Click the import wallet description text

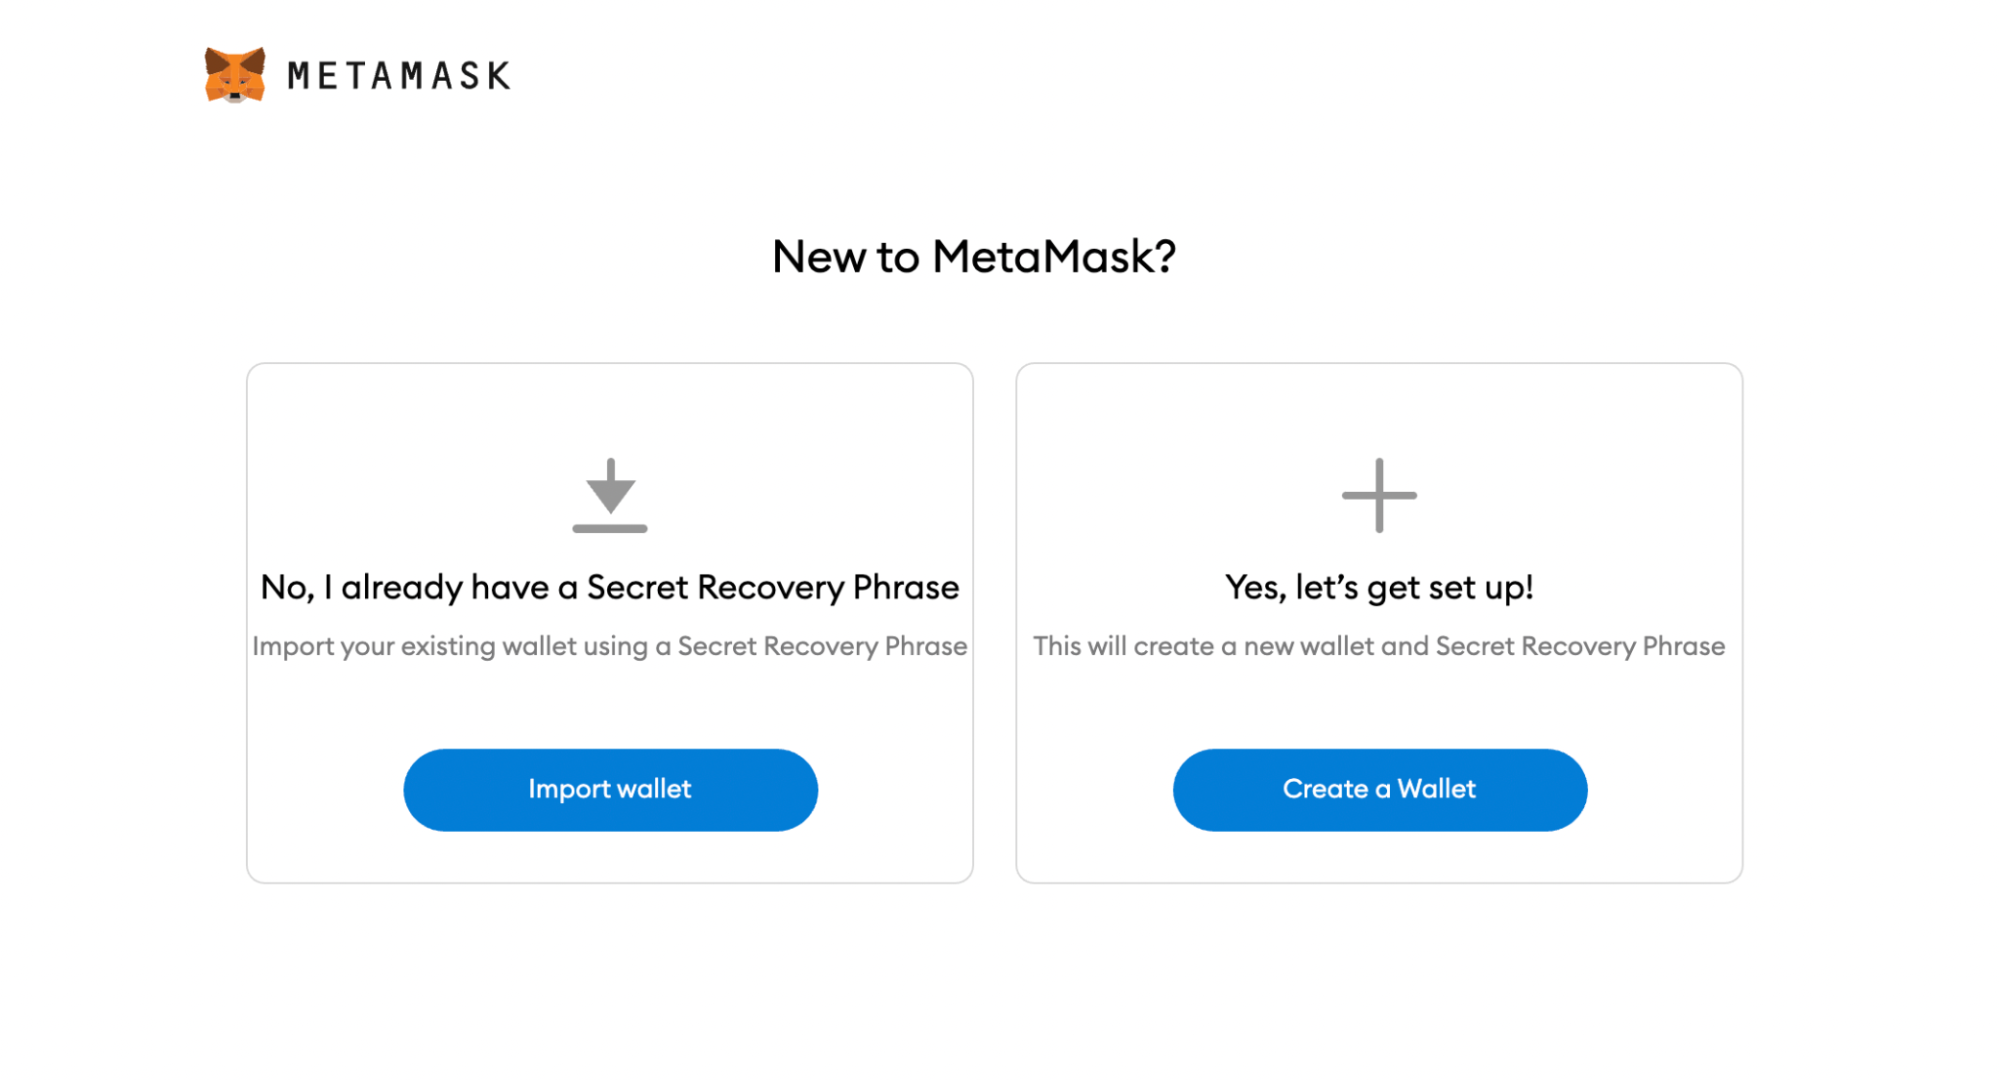click(610, 646)
